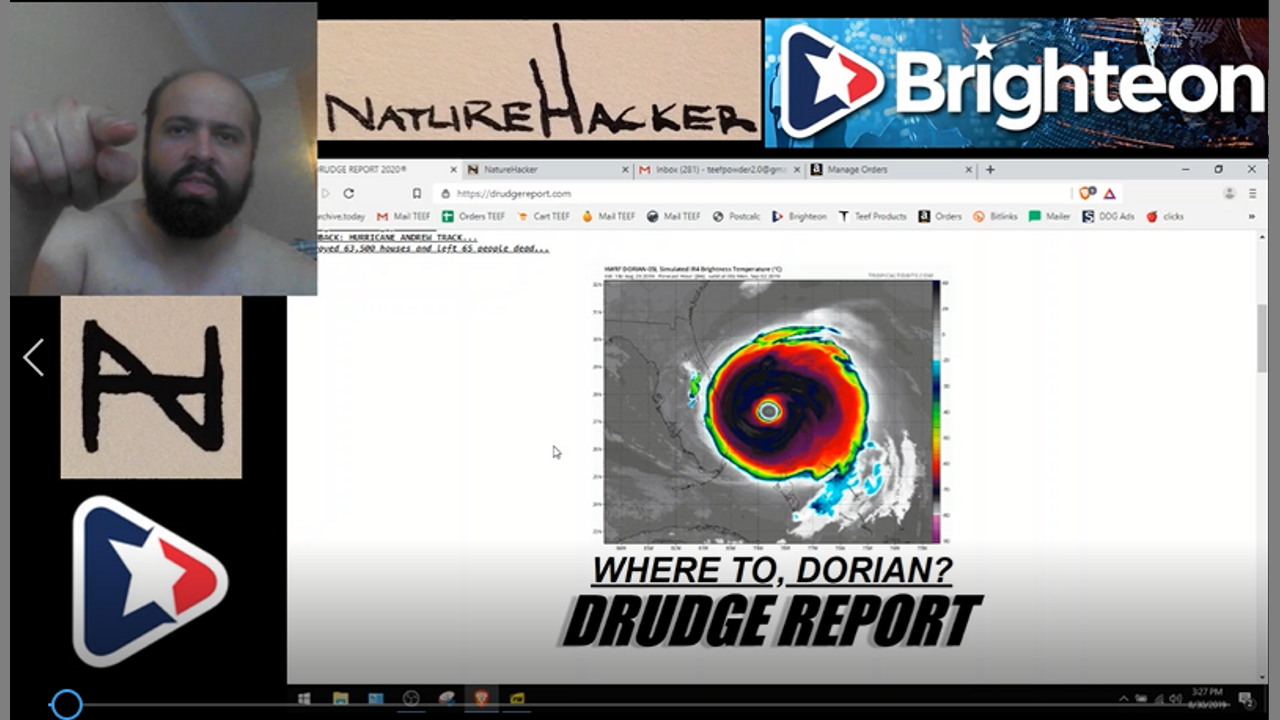This screenshot has height=720, width=1280.
Task: Click the browser reload button
Action: (348, 193)
